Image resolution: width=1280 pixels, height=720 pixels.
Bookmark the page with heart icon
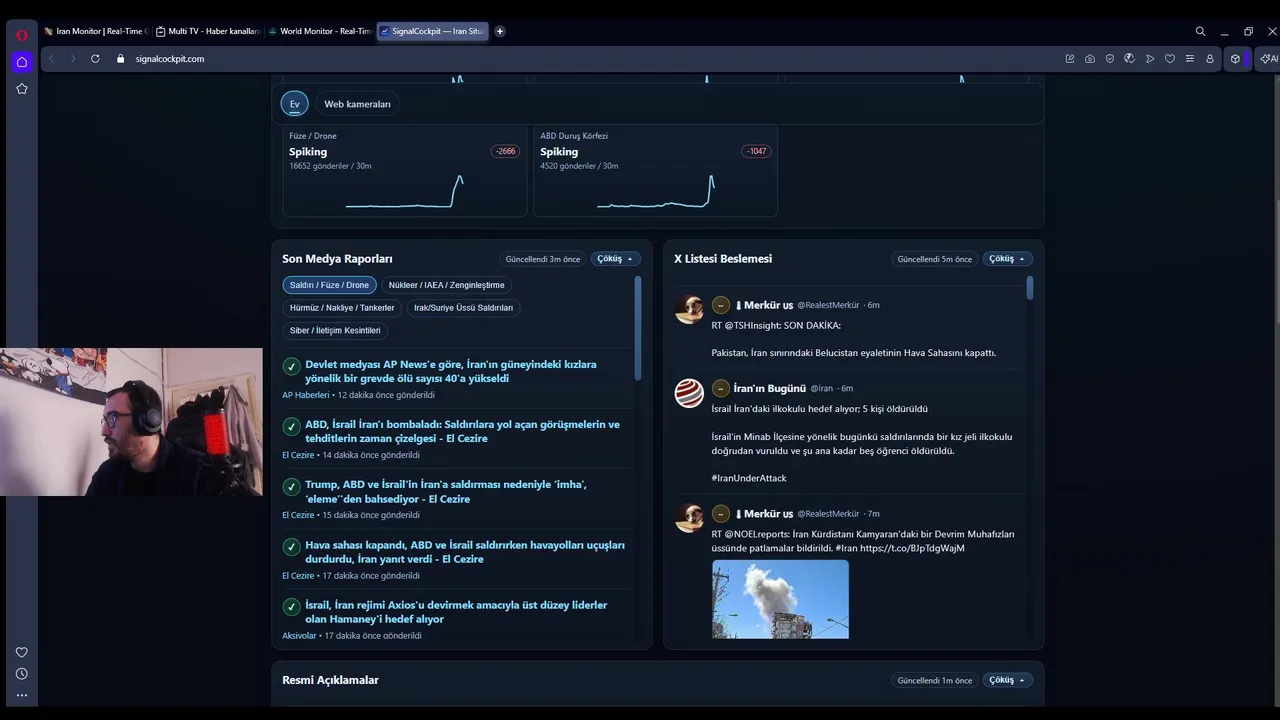pos(1170,59)
